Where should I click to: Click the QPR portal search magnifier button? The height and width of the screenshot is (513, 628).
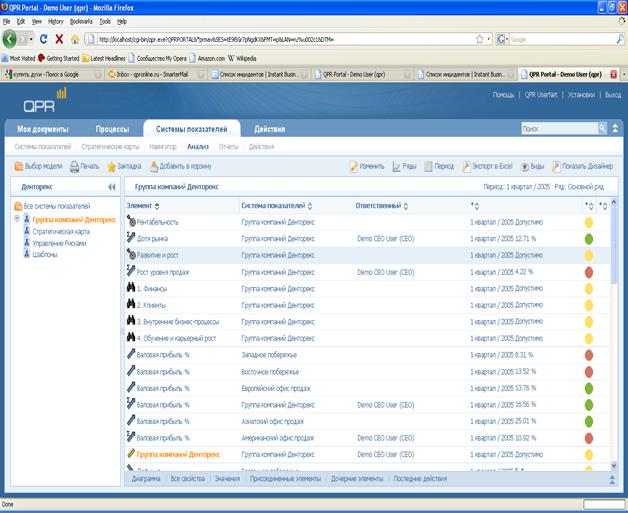click(x=602, y=128)
